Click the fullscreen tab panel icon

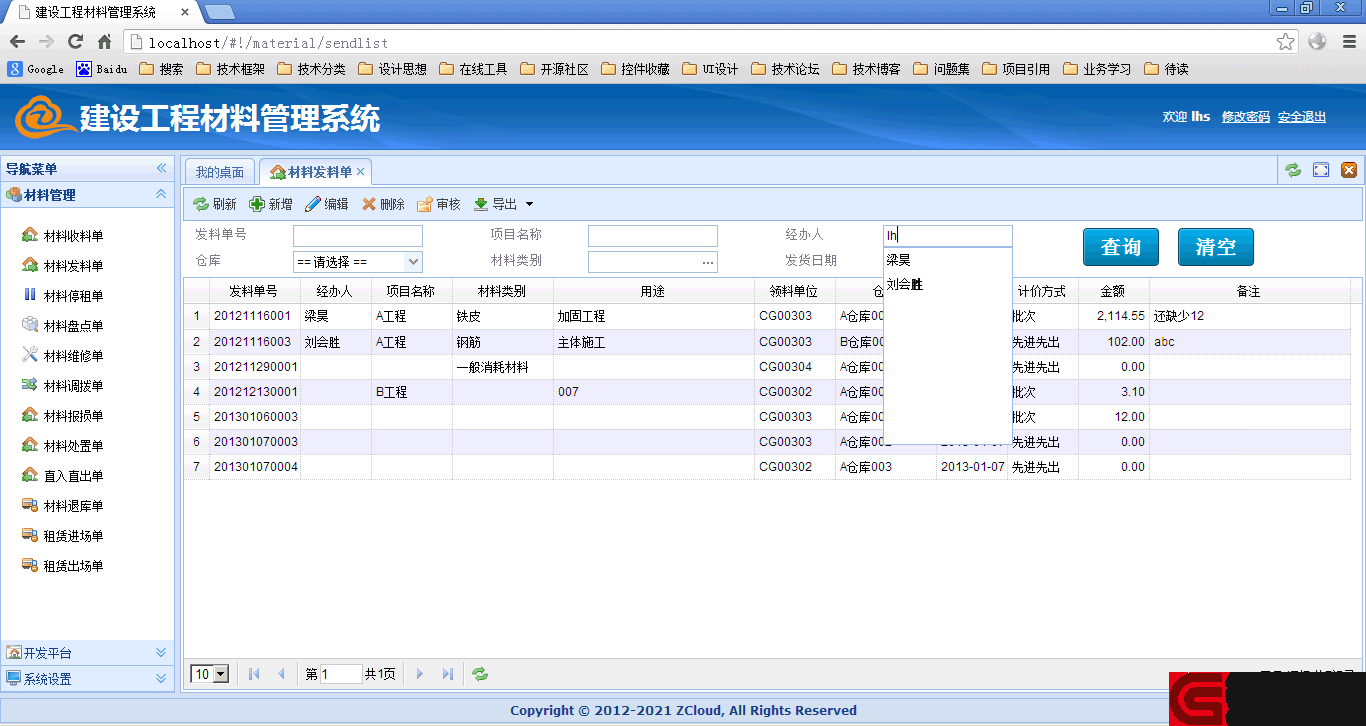[1321, 170]
